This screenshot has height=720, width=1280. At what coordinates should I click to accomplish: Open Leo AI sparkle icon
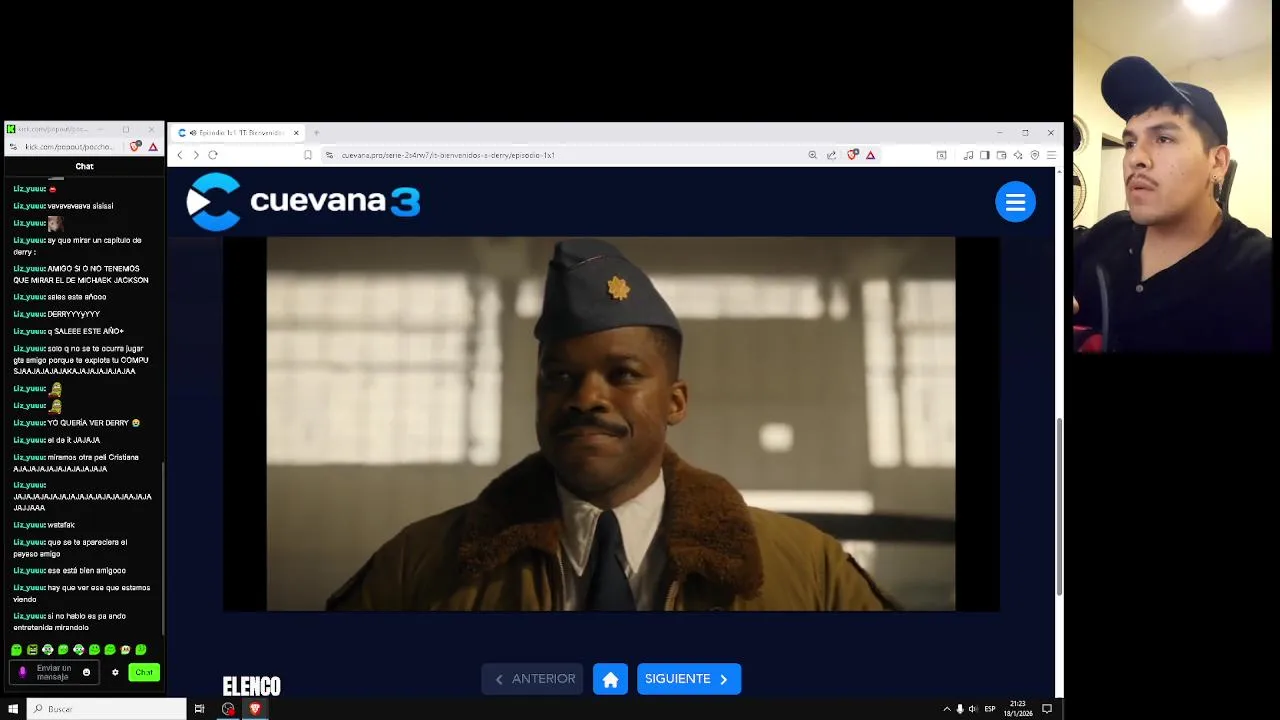(x=1018, y=155)
